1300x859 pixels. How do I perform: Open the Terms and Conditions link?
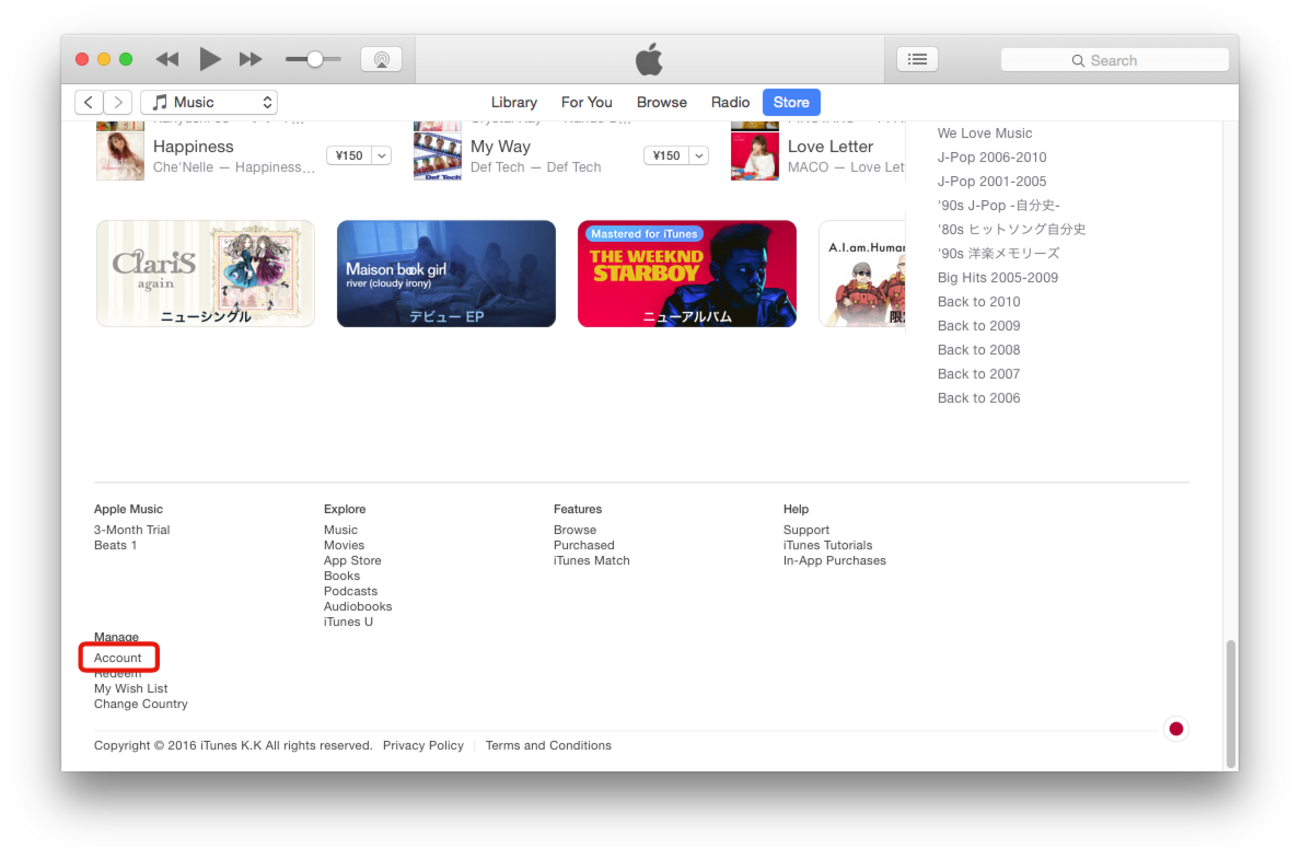548,745
